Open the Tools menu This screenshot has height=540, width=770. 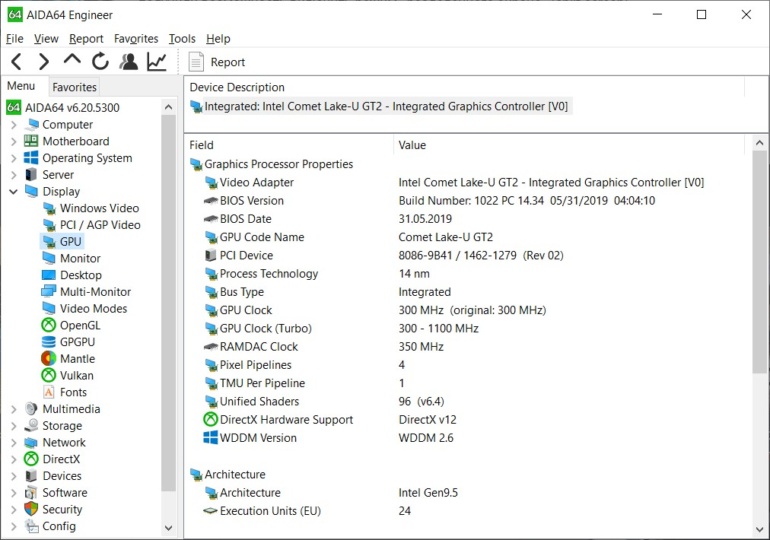182,39
